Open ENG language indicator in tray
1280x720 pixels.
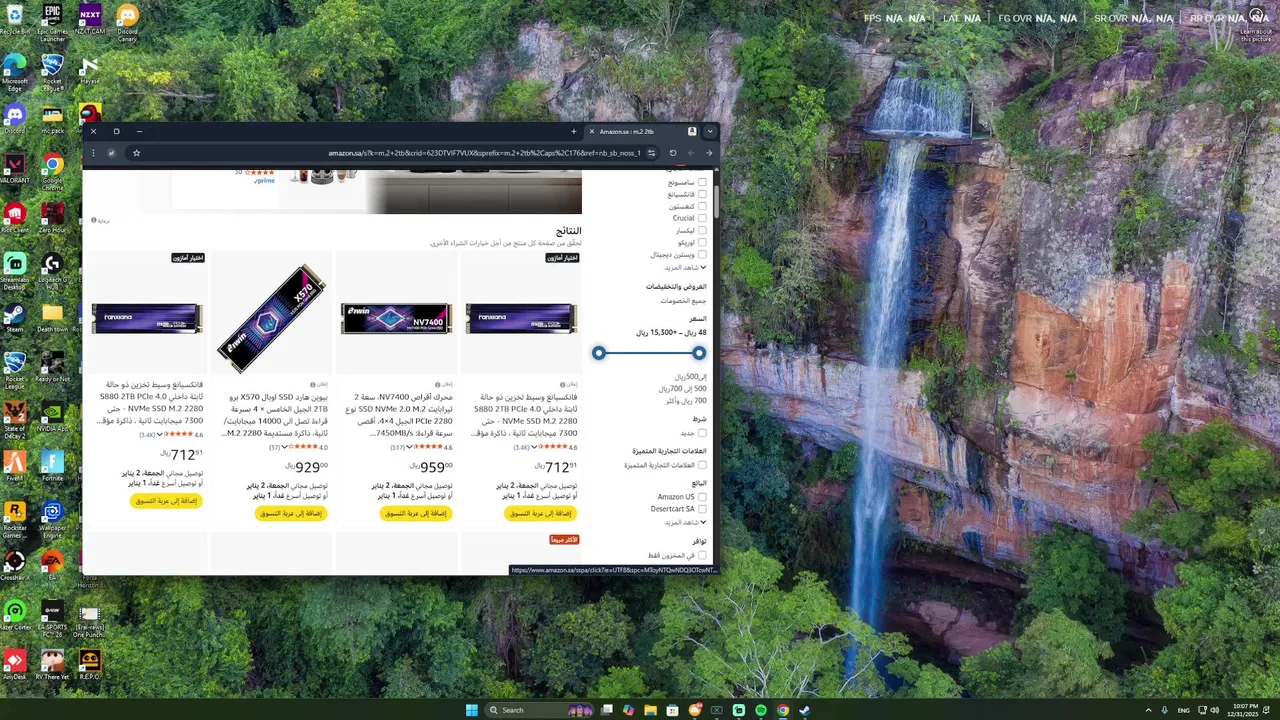point(1182,710)
